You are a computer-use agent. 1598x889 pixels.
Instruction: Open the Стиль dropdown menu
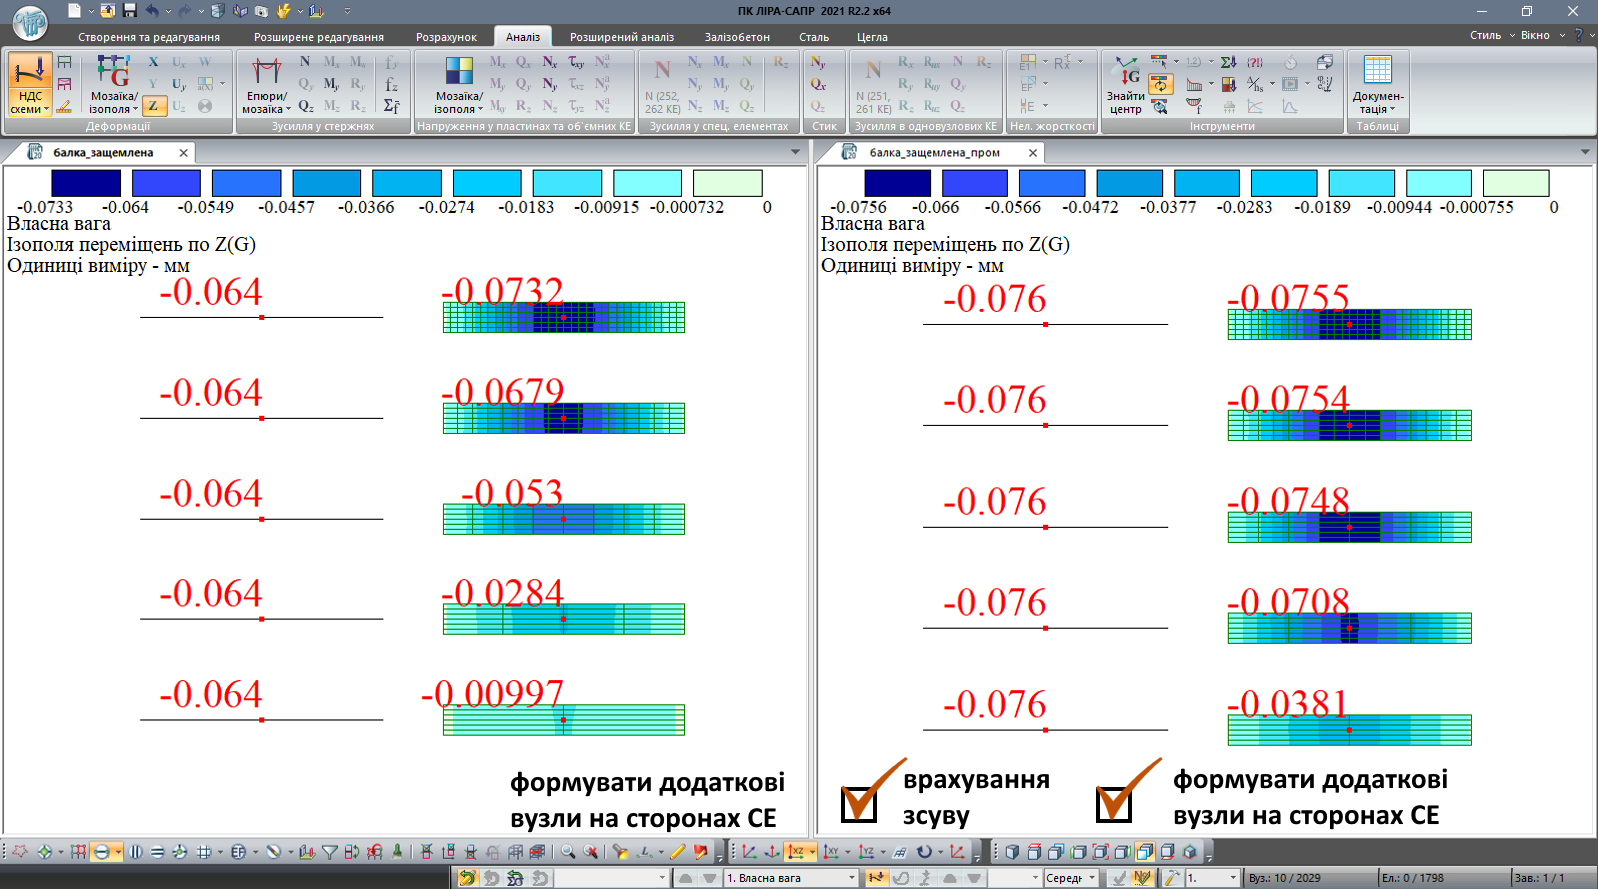coord(1490,35)
